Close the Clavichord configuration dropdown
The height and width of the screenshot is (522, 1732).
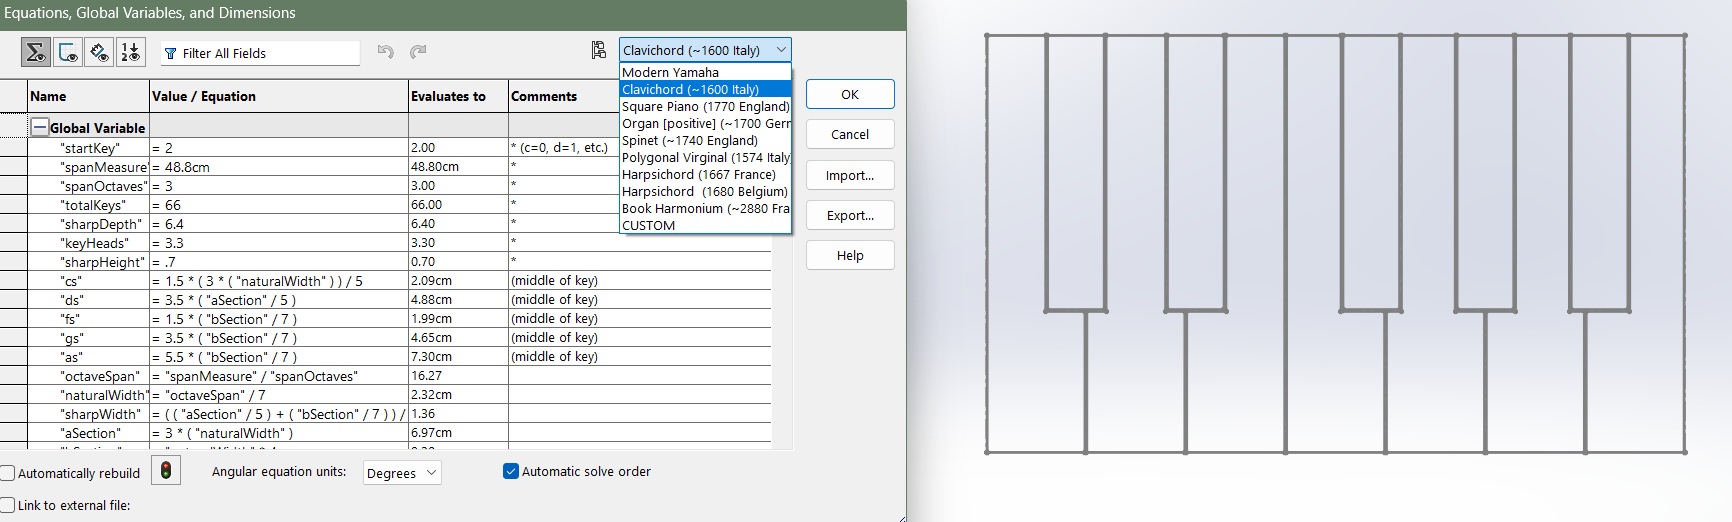click(781, 50)
